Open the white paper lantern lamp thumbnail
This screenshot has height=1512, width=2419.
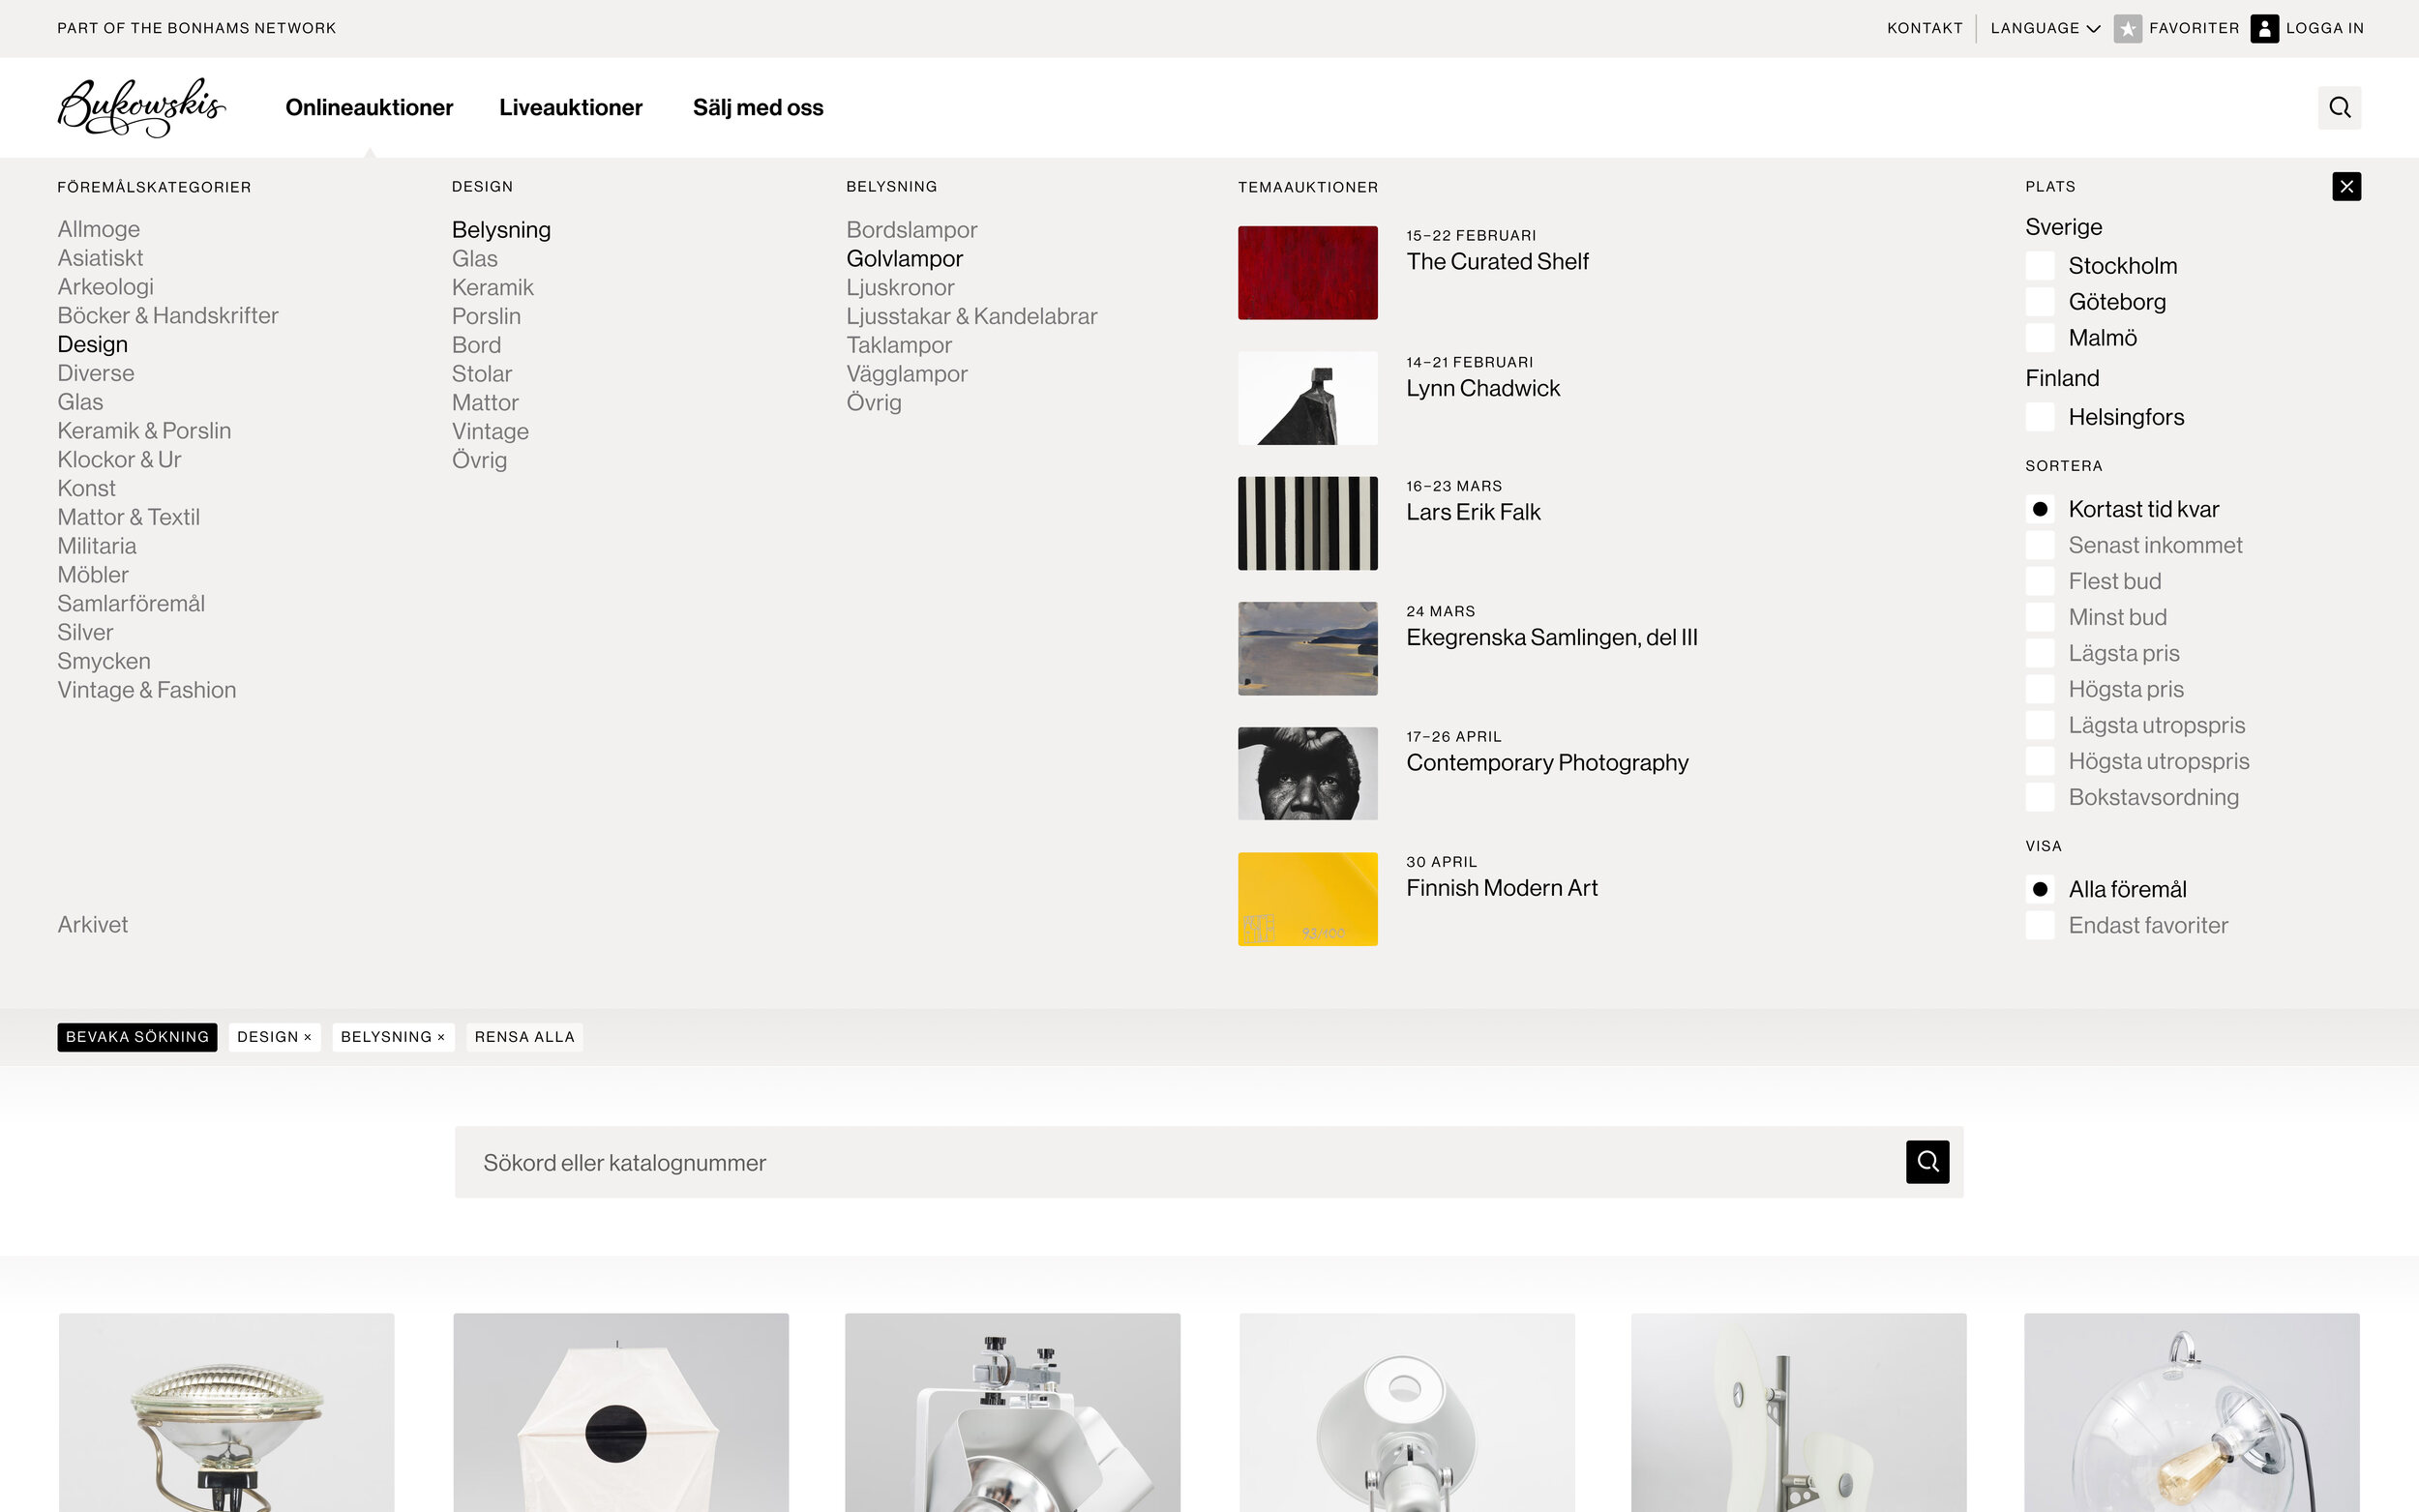(620, 1412)
